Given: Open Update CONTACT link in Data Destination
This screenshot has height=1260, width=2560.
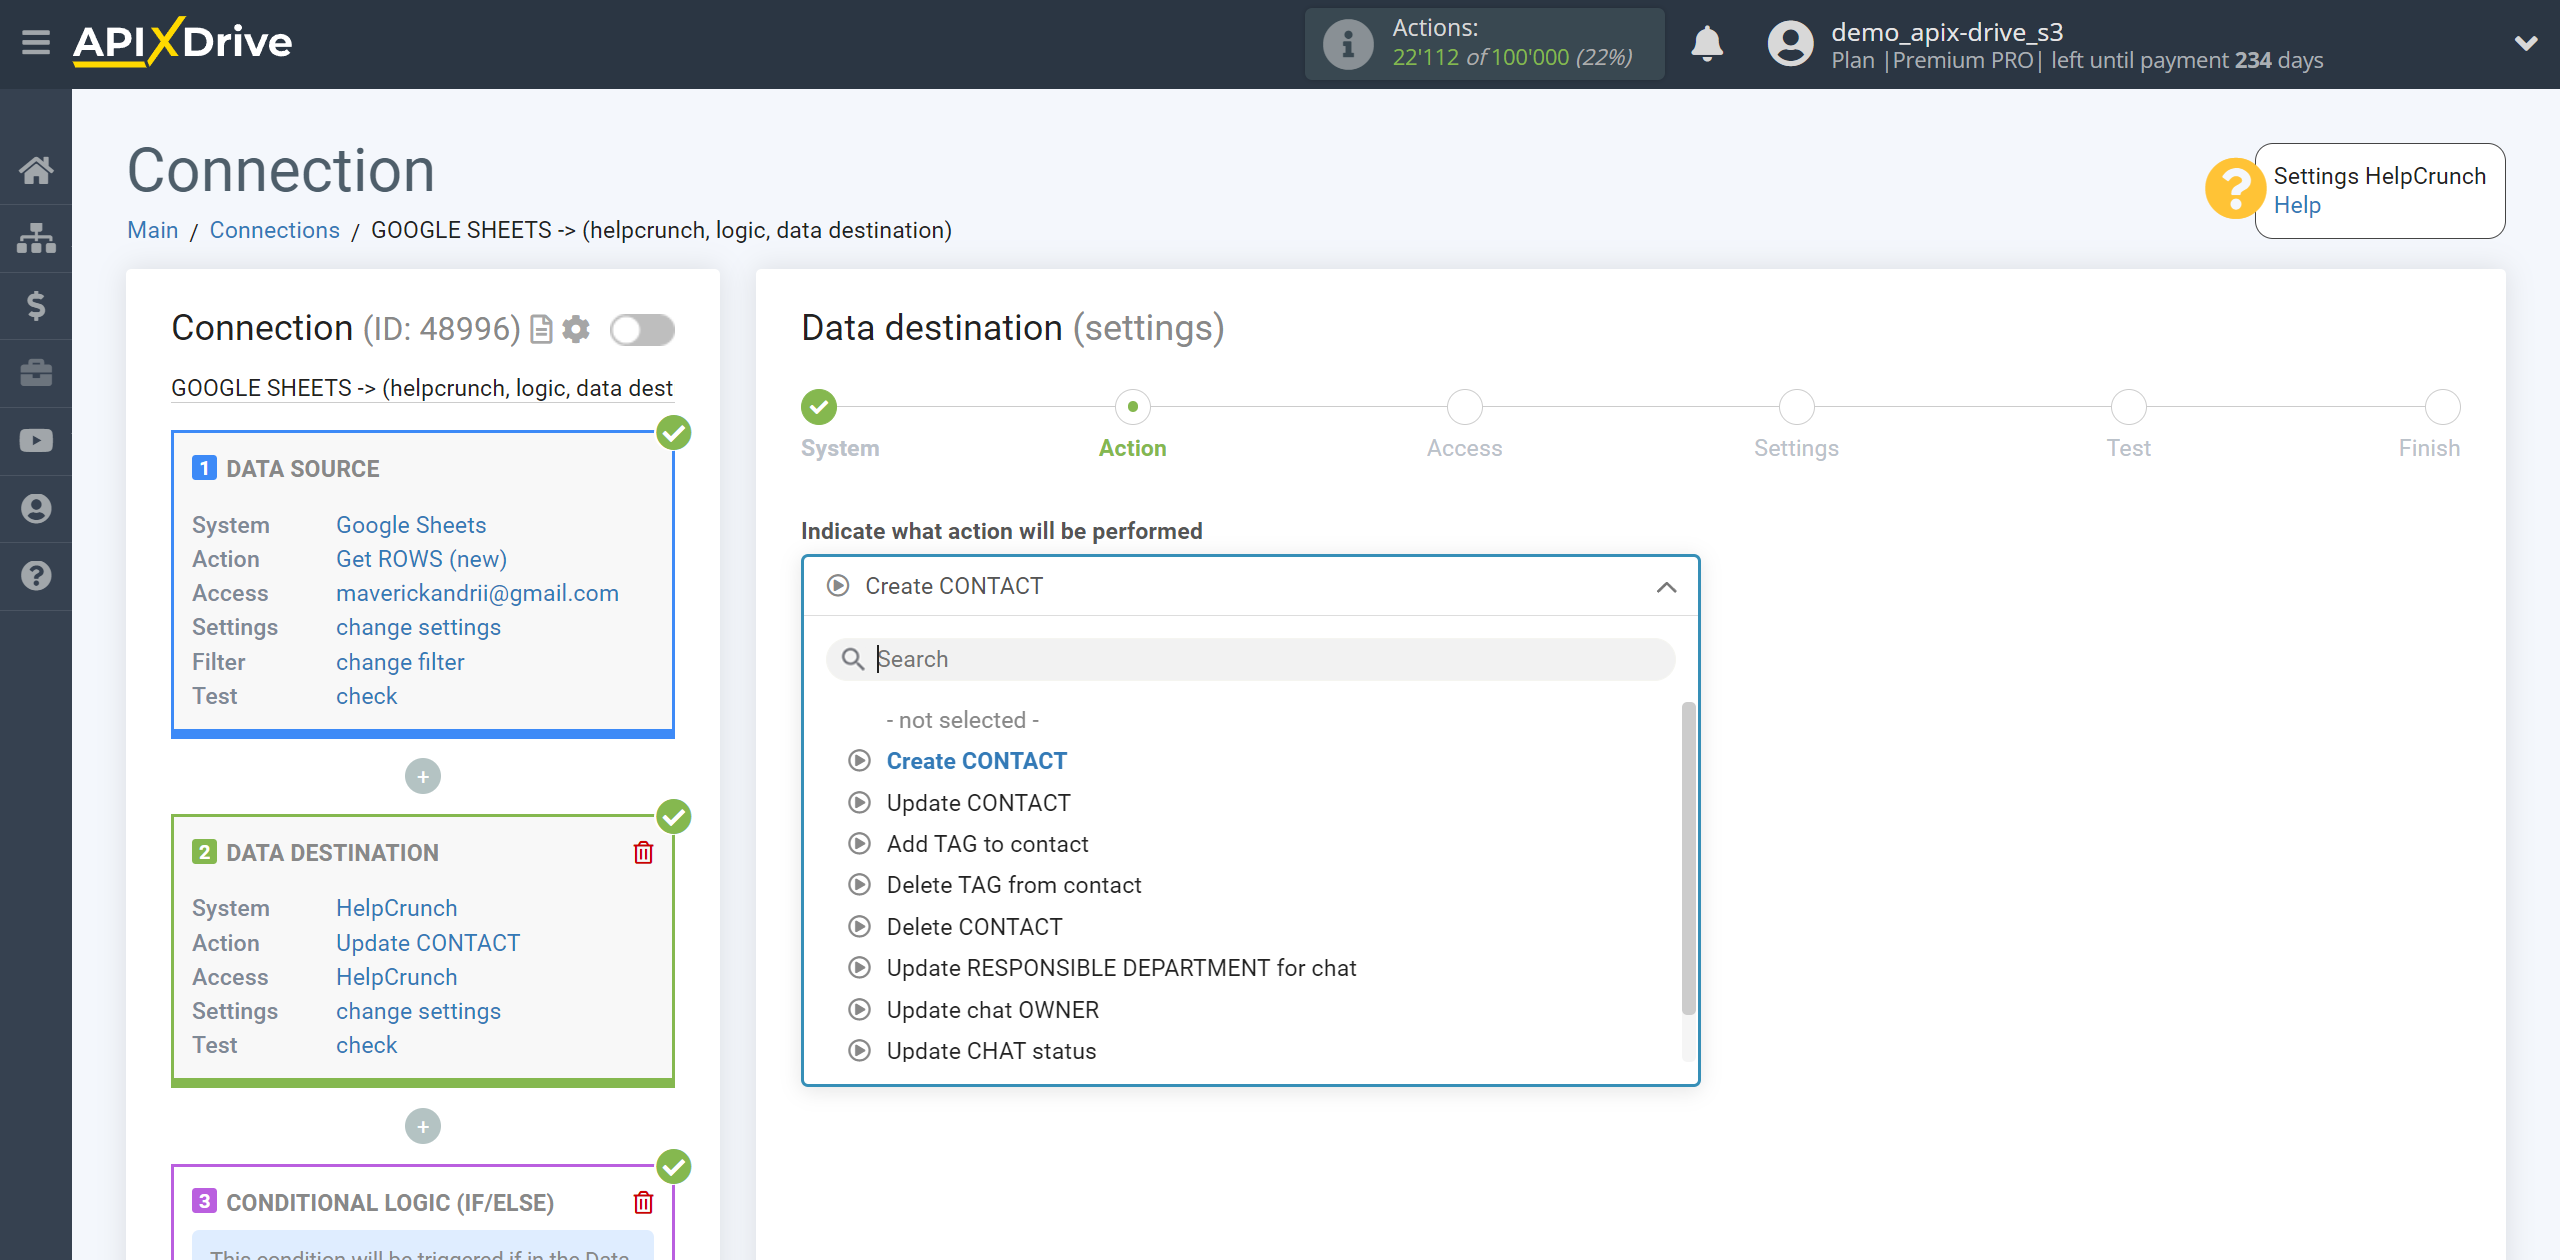Looking at the screenshot, I should click(428, 943).
